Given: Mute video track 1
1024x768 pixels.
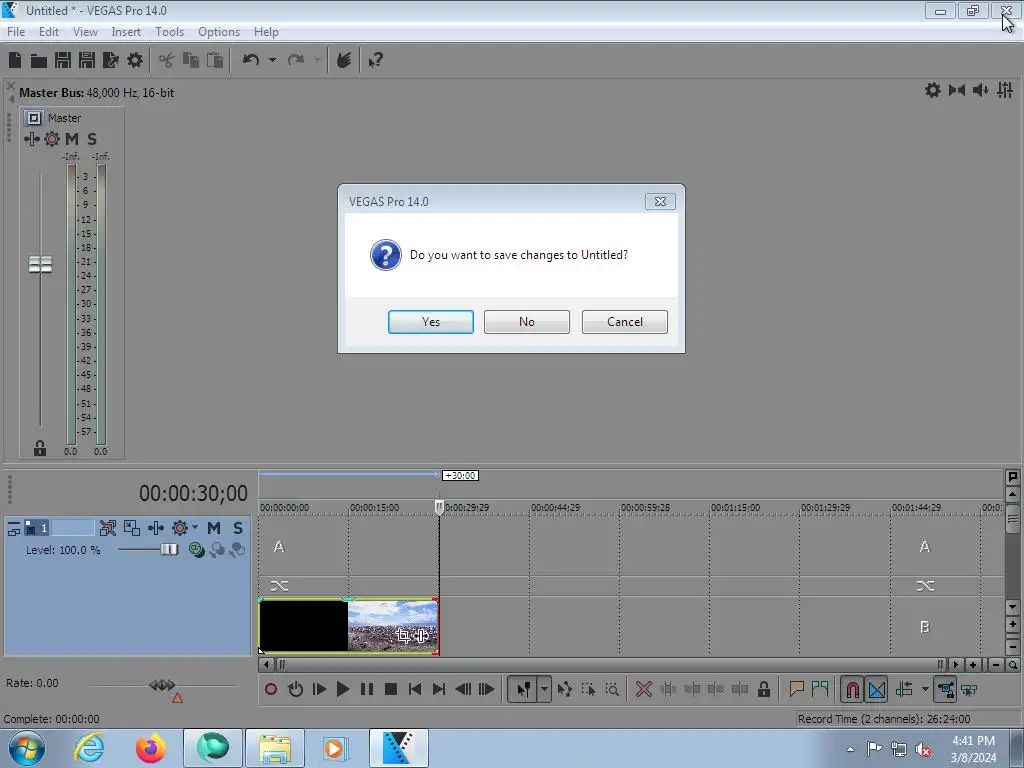Looking at the screenshot, I should (214, 528).
